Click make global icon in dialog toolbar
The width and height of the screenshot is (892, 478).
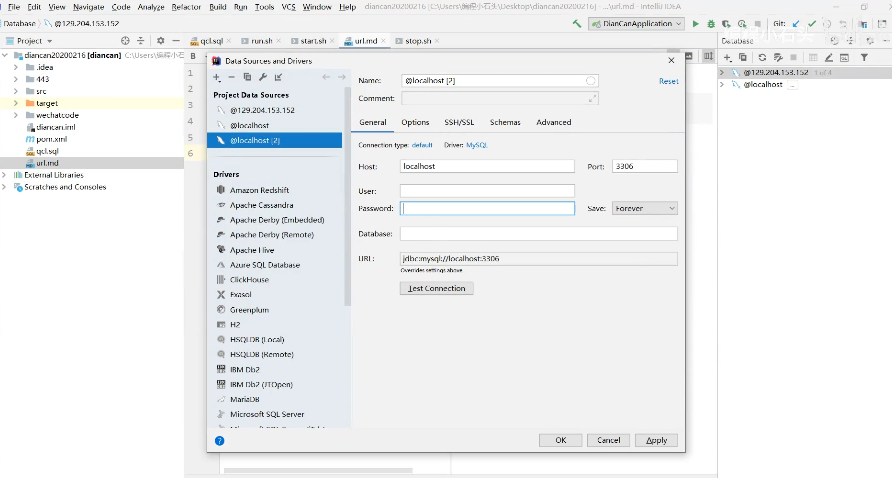pyautogui.click(x=278, y=77)
